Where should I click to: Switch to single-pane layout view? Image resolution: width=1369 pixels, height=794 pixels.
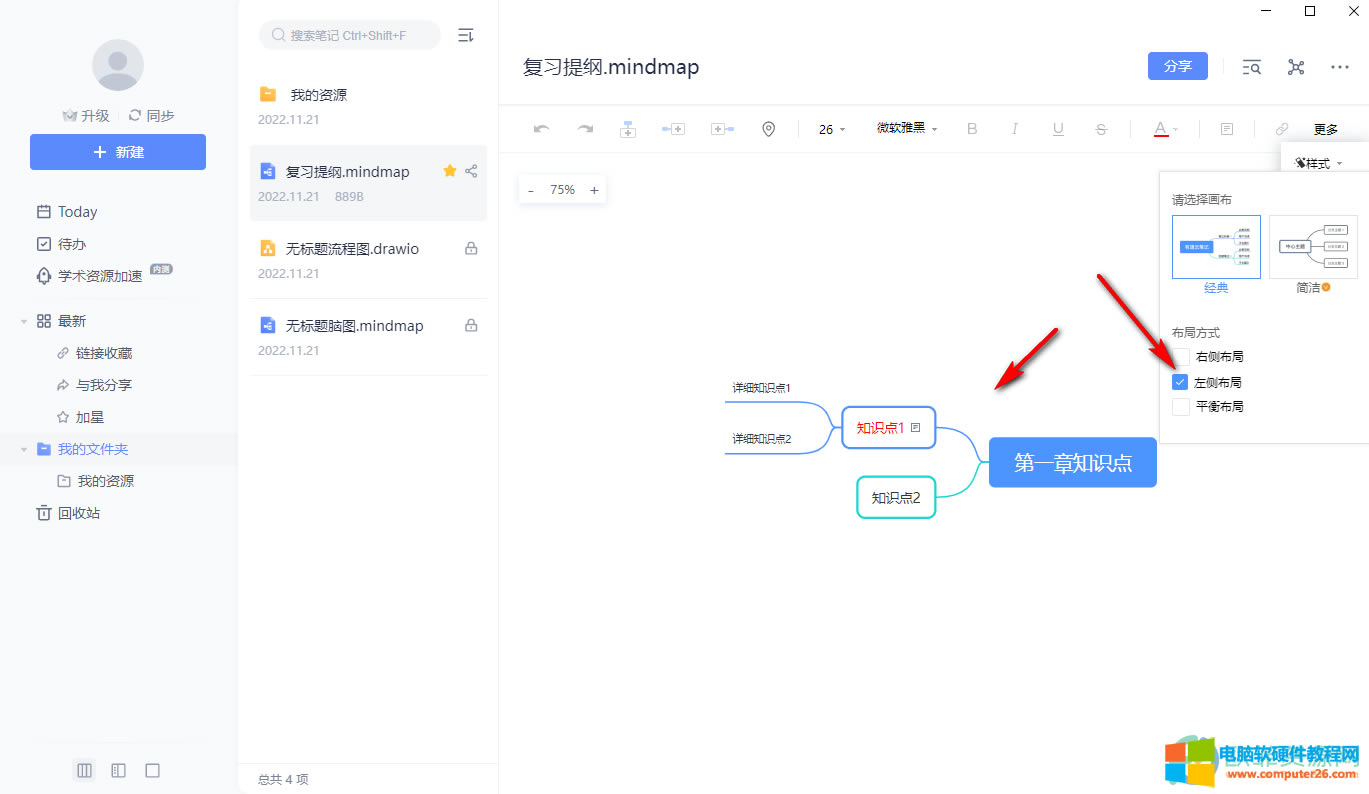click(152, 770)
